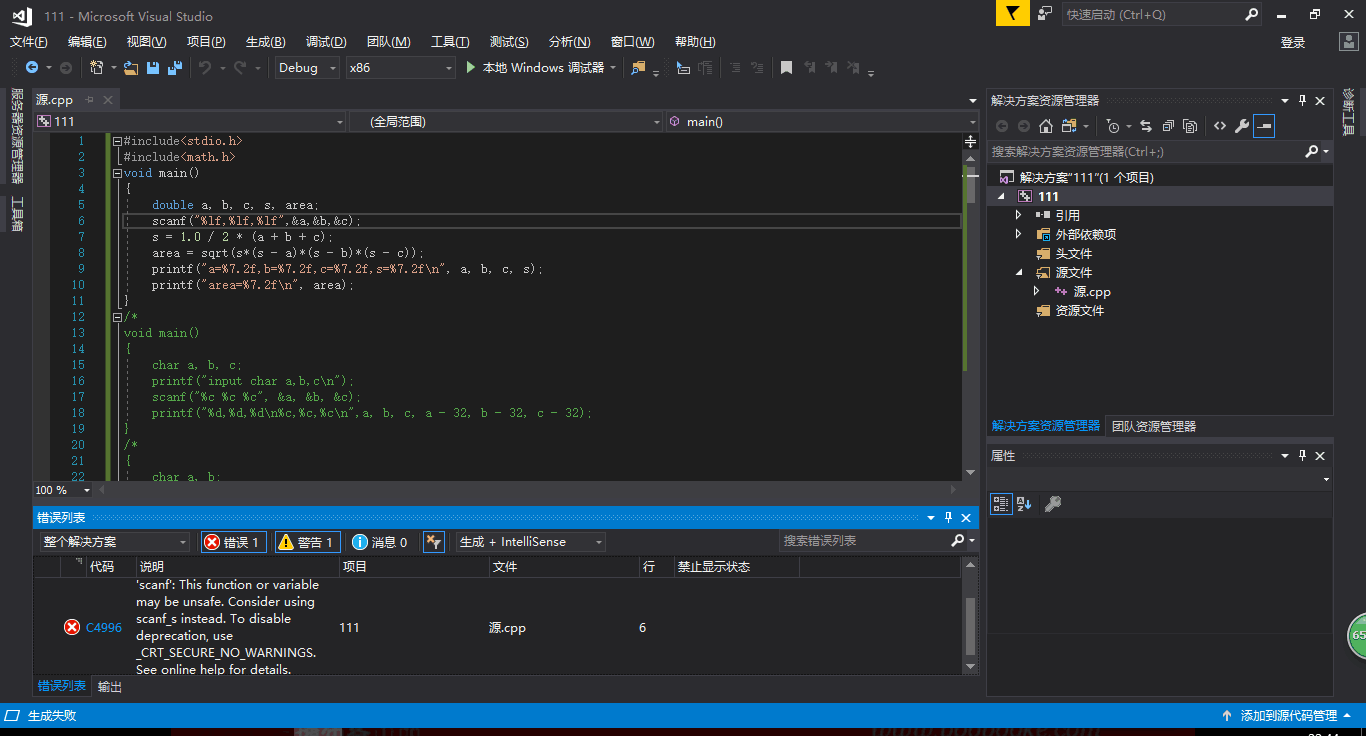Image resolution: width=1366 pixels, height=736 pixels.
Task: Switch to the 输出 tab
Action: tap(110, 687)
